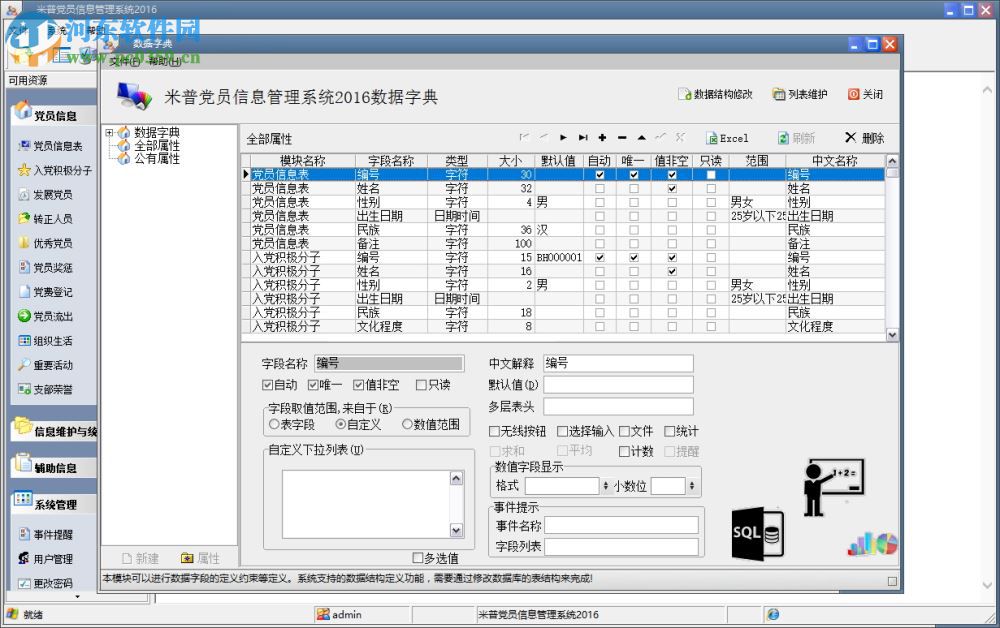1000x628 pixels.
Task: Click the 刷新 refresh button
Action: pos(797,138)
